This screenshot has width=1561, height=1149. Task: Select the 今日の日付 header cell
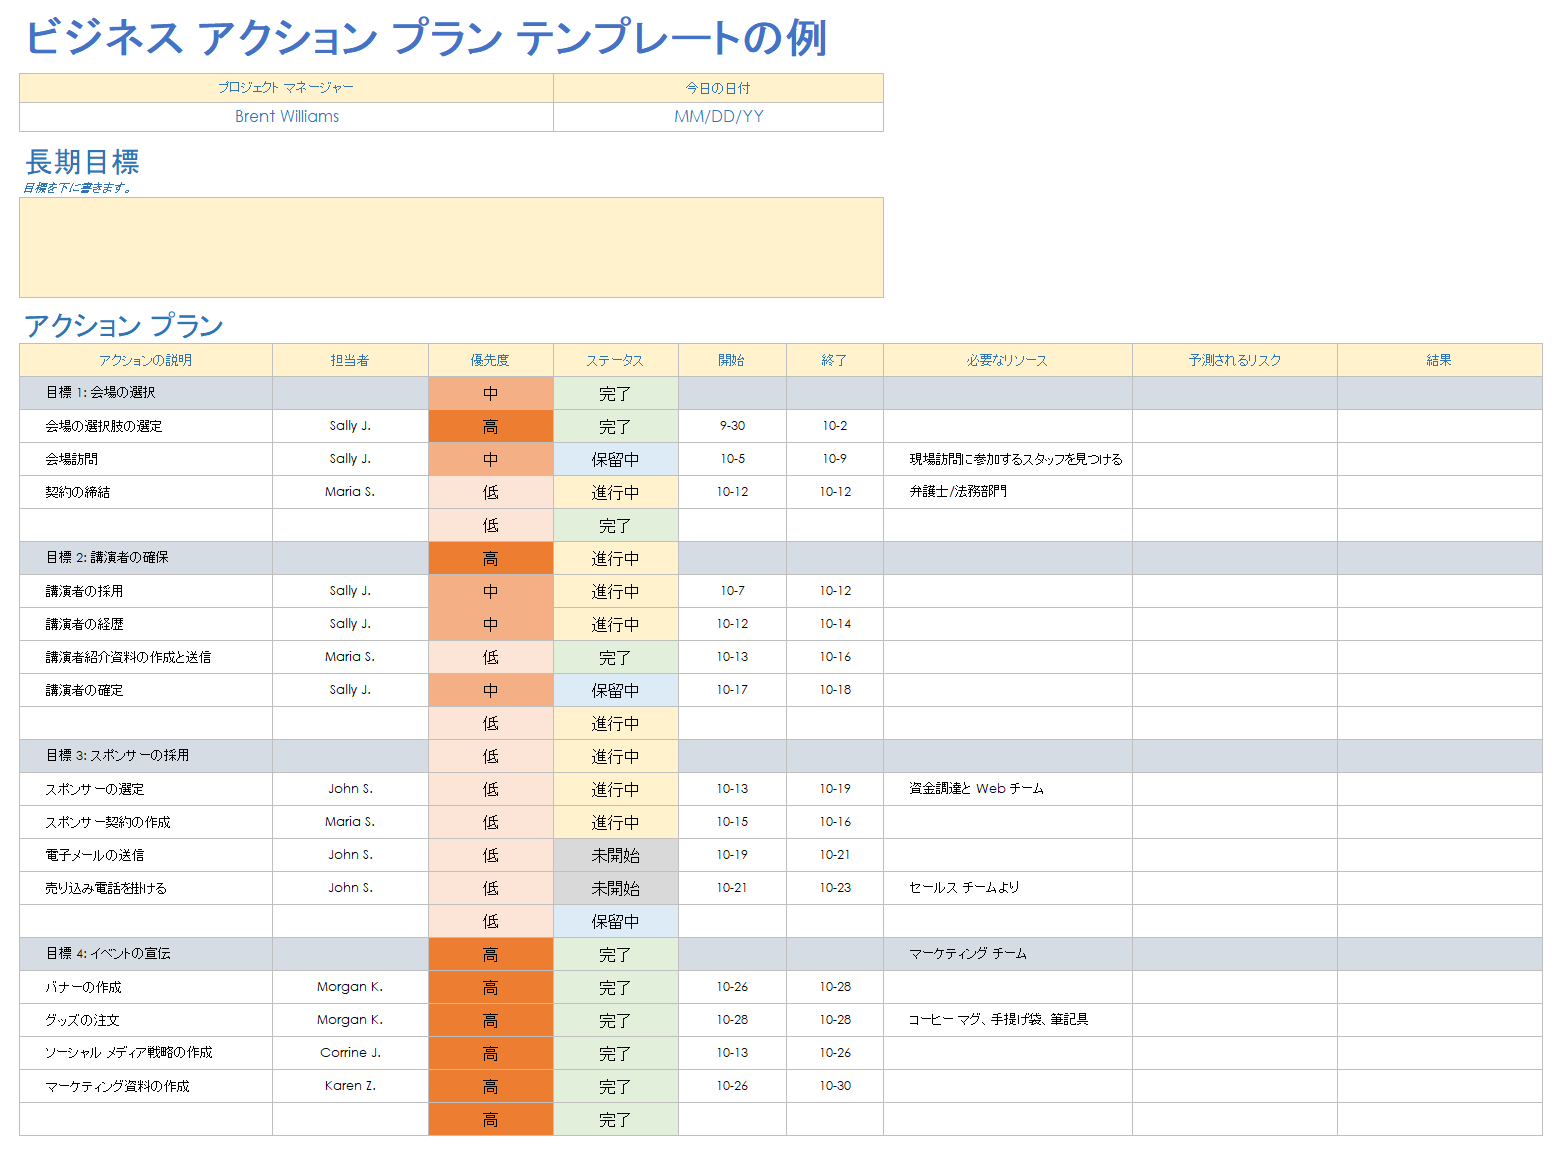[718, 88]
